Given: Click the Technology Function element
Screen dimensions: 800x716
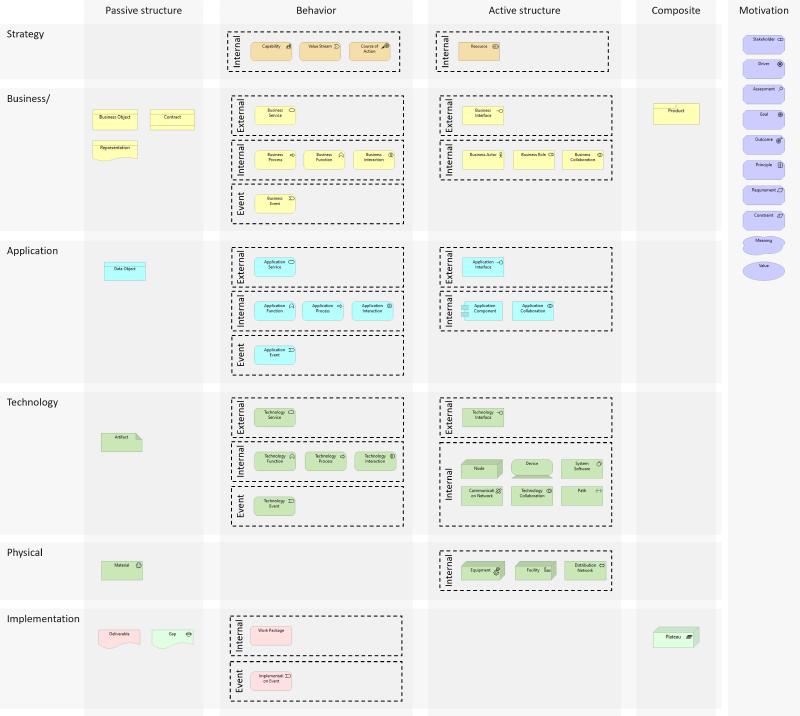Looking at the screenshot, I should click(x=275, y=461).
